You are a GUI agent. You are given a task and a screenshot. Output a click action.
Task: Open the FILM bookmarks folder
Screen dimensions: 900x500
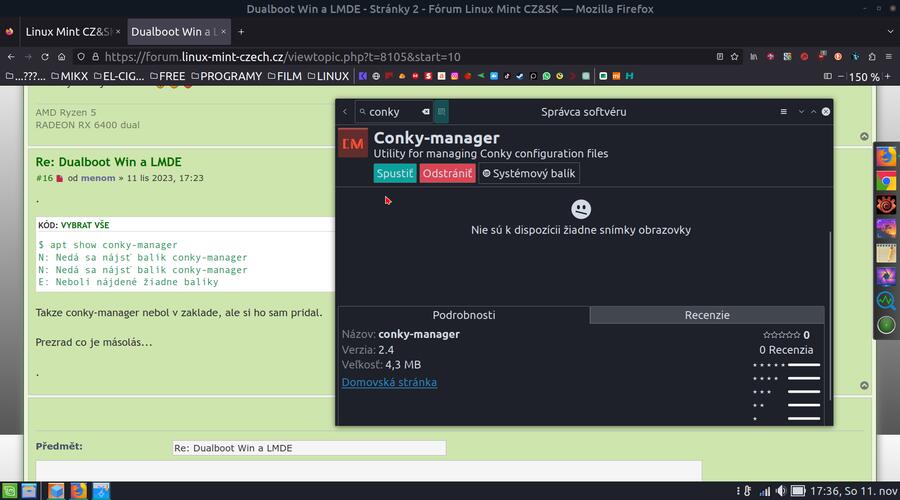pos(283,76)
